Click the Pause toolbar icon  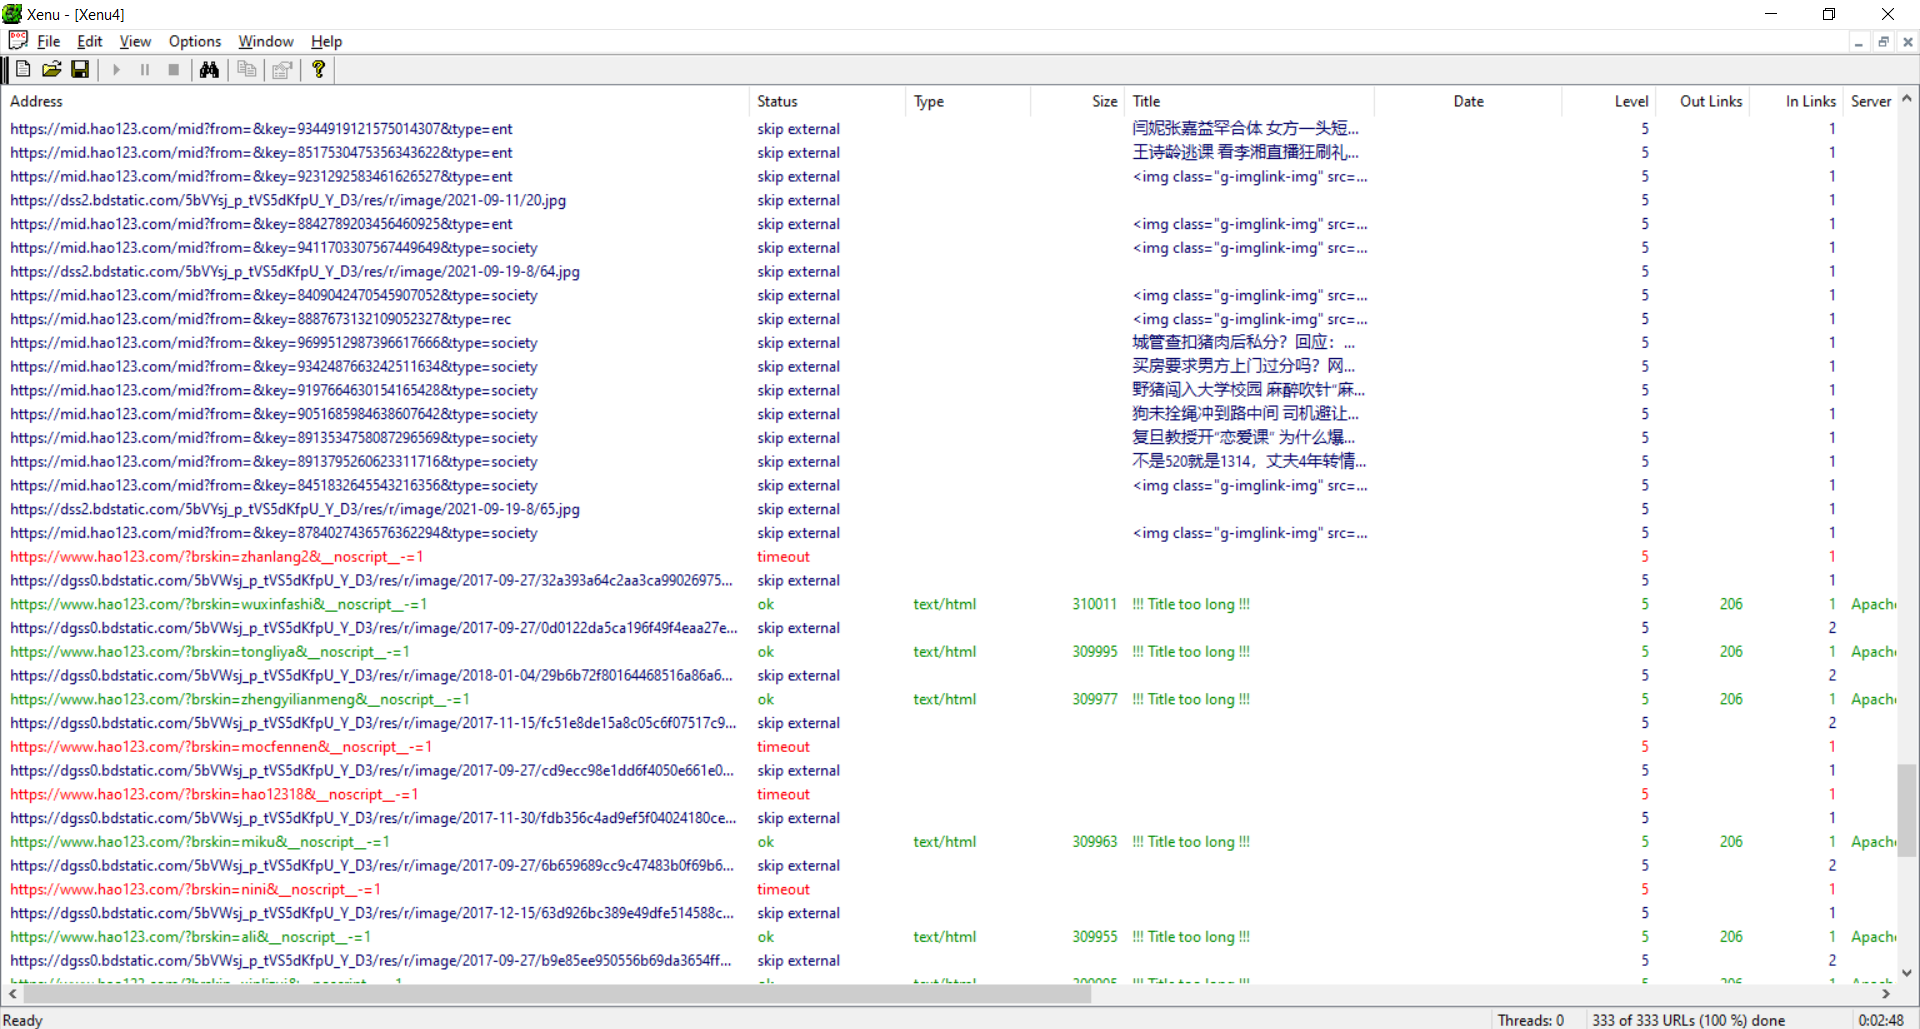(x=145, y=70)
